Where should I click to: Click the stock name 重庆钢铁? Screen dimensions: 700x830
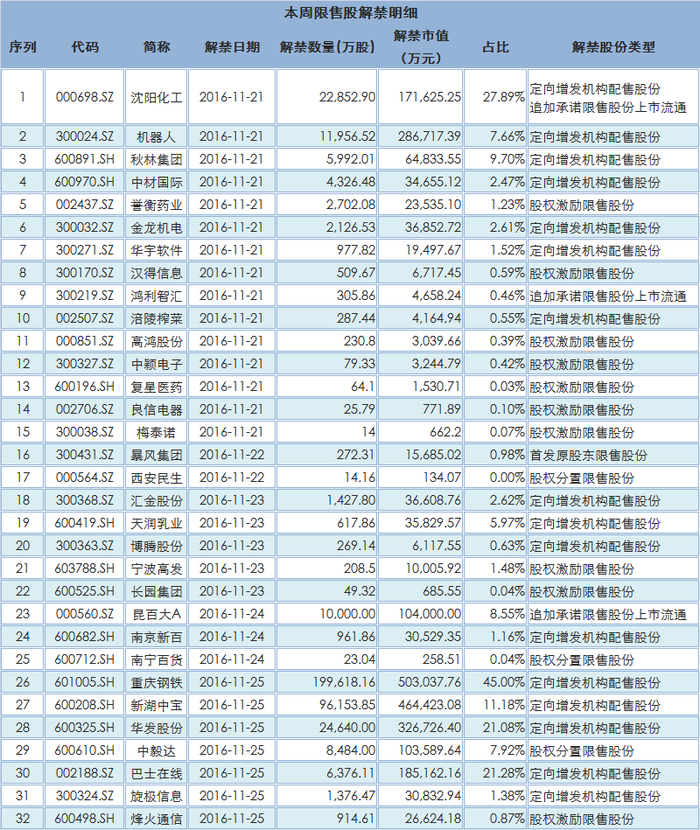[x=157, y=683]
